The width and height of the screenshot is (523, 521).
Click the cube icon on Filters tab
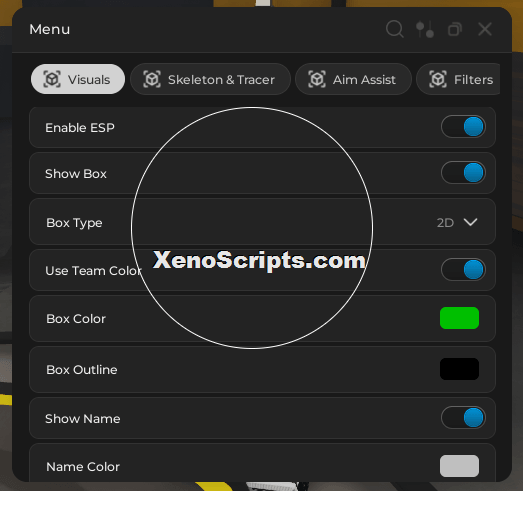point(438,79)
